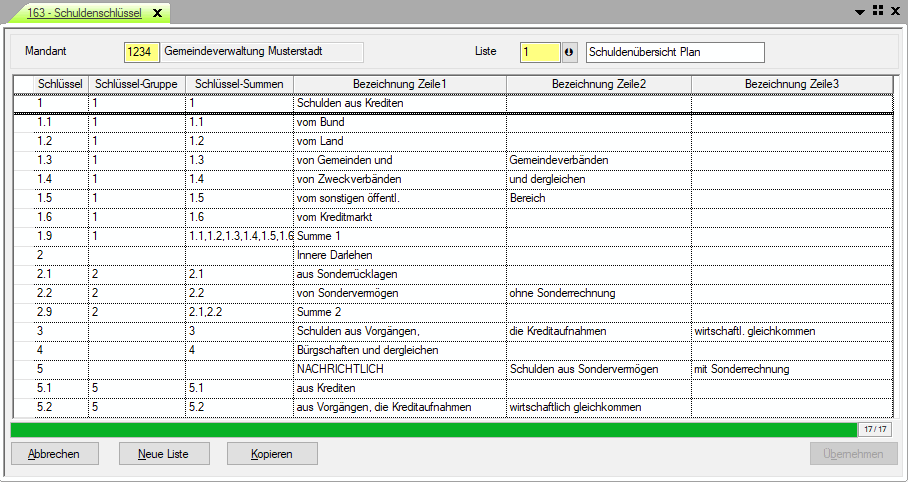Screen dimensions: 908x482
Task: Click the Mandant number field
Action: [x=141, y=52]
